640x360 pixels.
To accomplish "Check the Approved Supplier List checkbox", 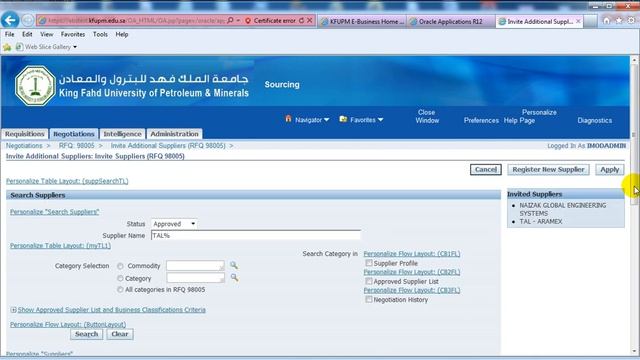I will tap(369, 281).
